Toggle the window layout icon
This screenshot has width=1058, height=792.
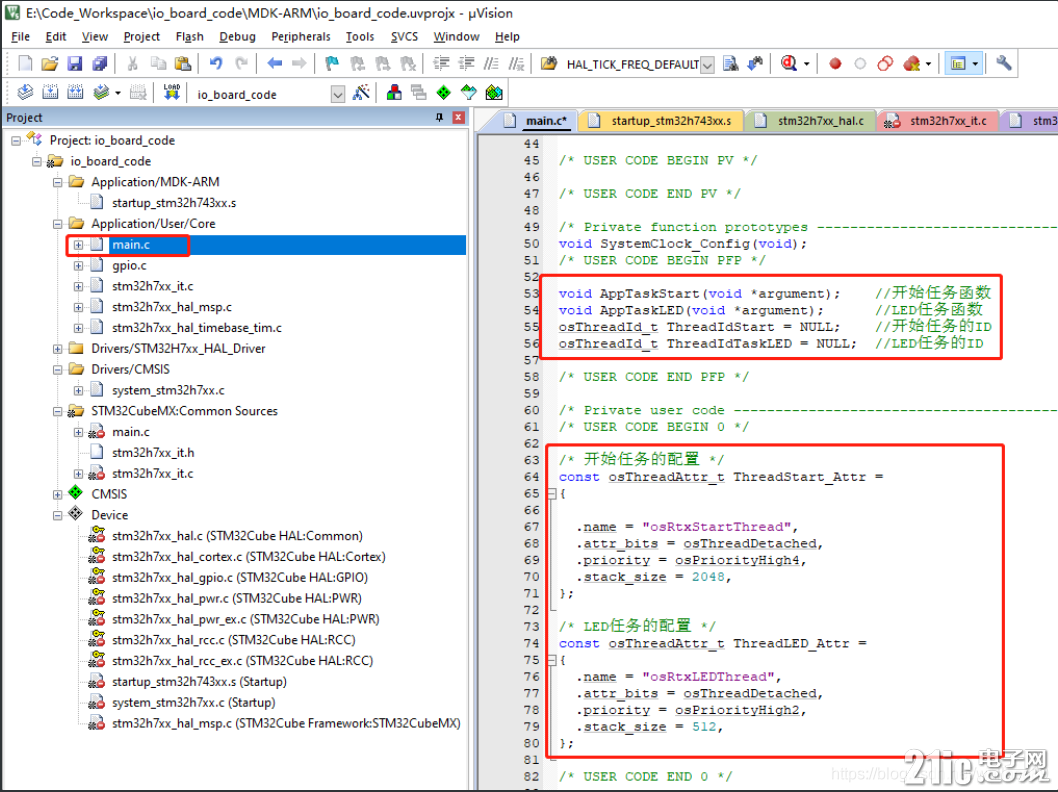[958, 63]
